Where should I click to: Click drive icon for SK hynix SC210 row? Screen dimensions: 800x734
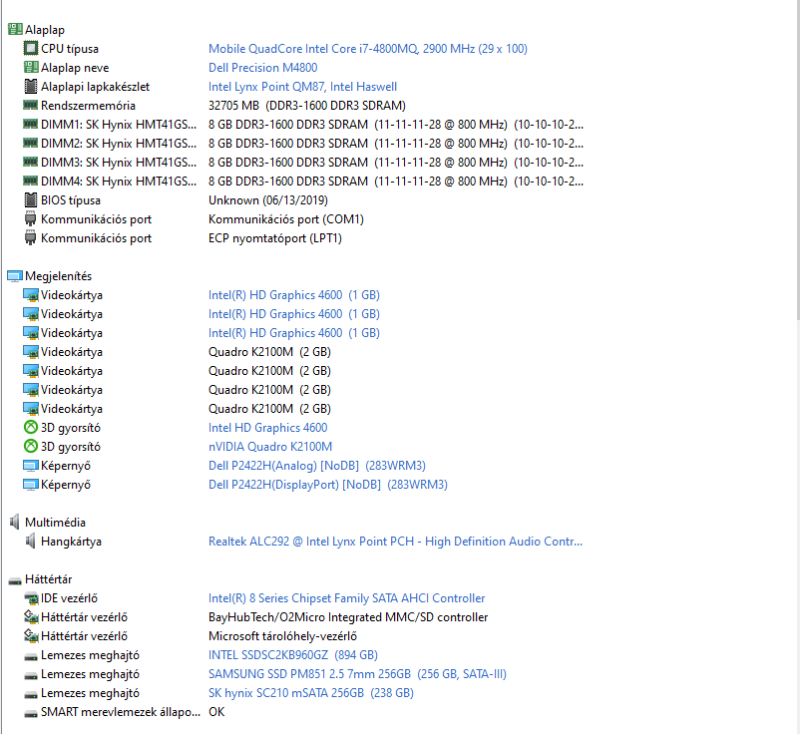click(x=31, y=694)
